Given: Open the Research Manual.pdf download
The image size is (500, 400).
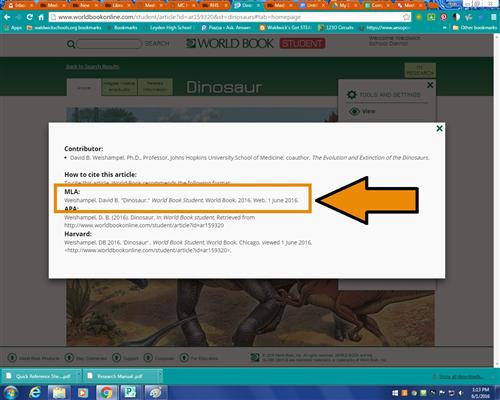Looking at the screenshot, I should [119, 376].
